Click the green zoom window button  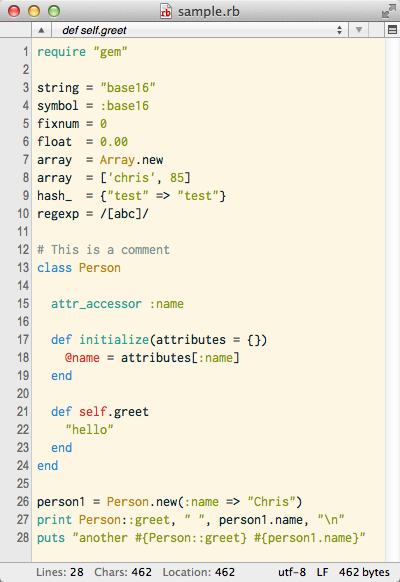point(54,11)
